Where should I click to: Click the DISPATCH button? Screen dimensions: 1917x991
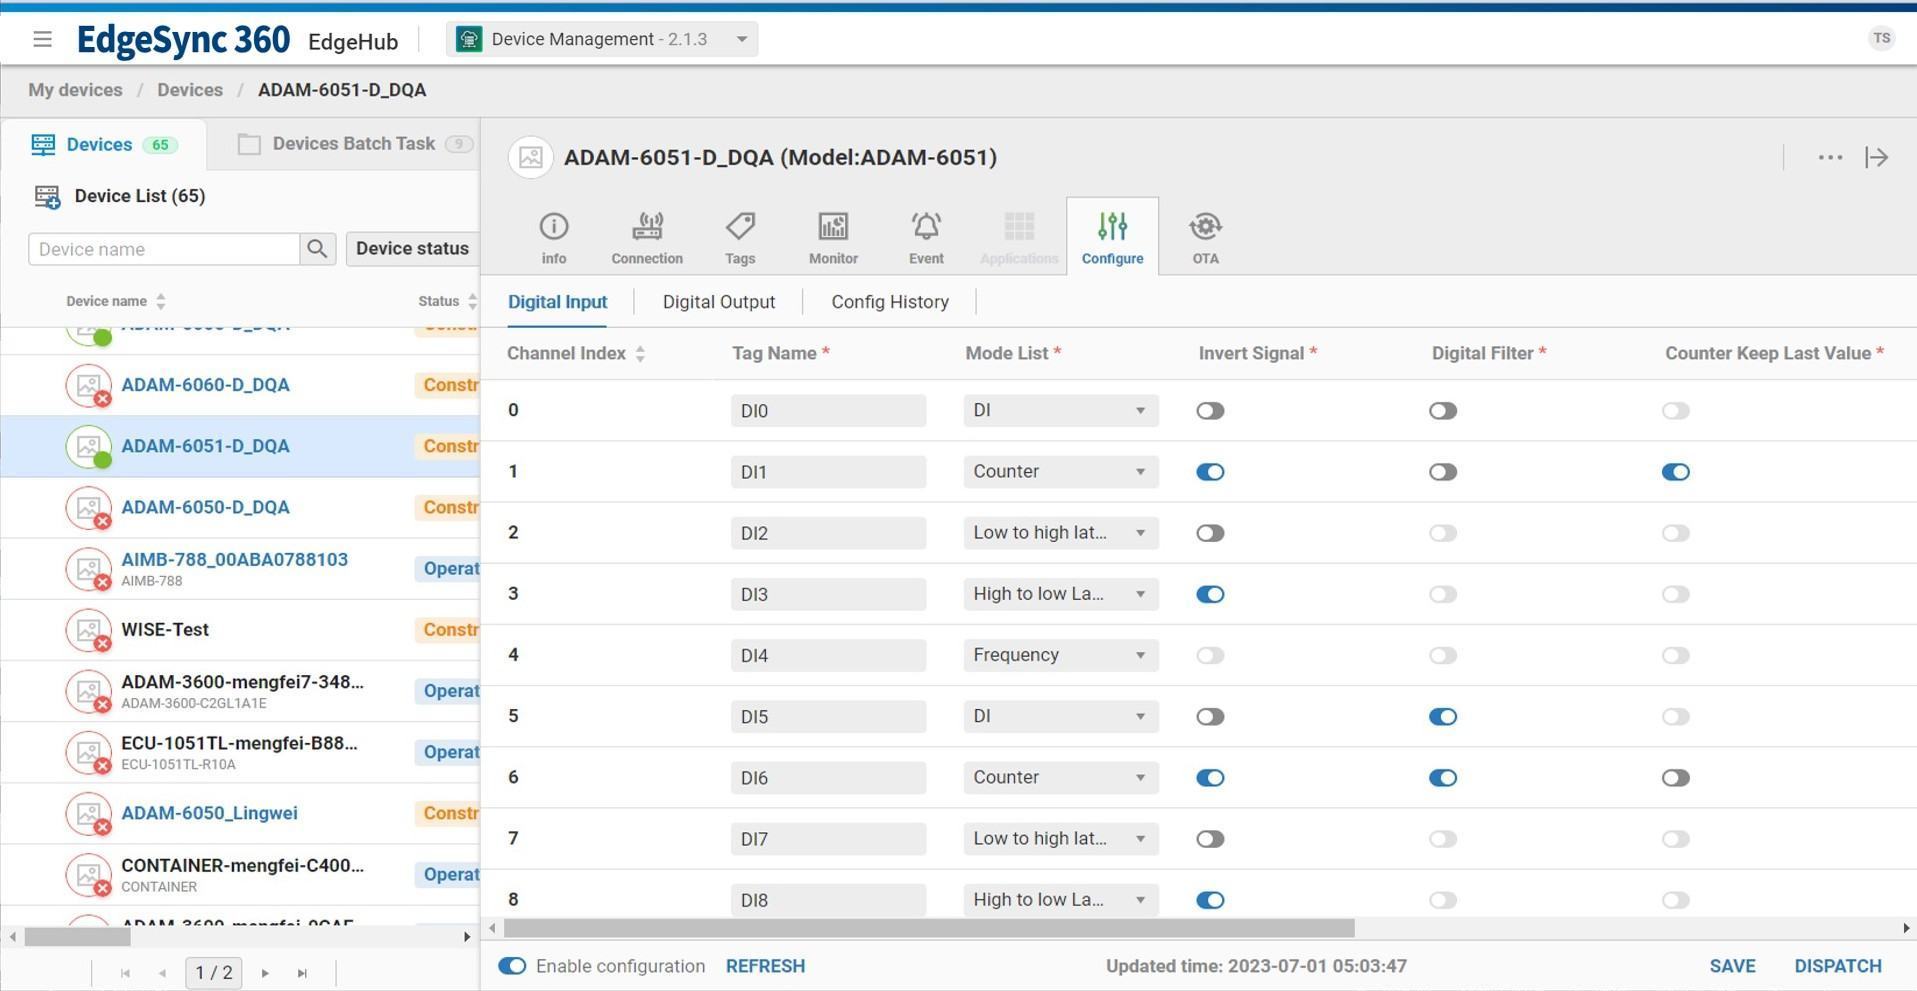(x=1837, y=966)
